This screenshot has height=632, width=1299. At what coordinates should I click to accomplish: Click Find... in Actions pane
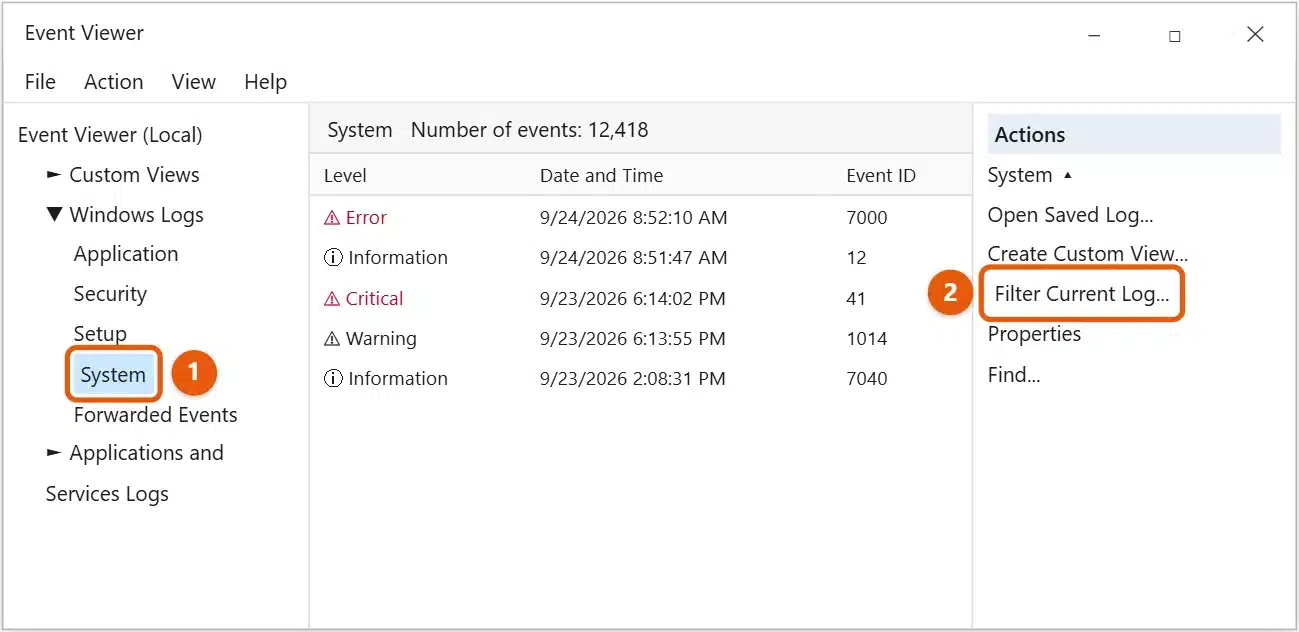pos(1014,375)
